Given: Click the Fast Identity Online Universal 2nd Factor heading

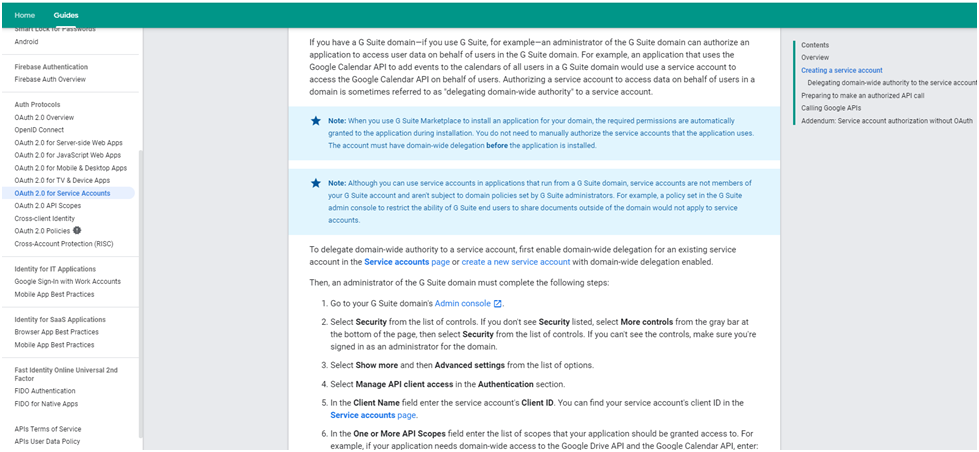Looking at the screenshot, I should pyautogui.click(x=66, y=374).
